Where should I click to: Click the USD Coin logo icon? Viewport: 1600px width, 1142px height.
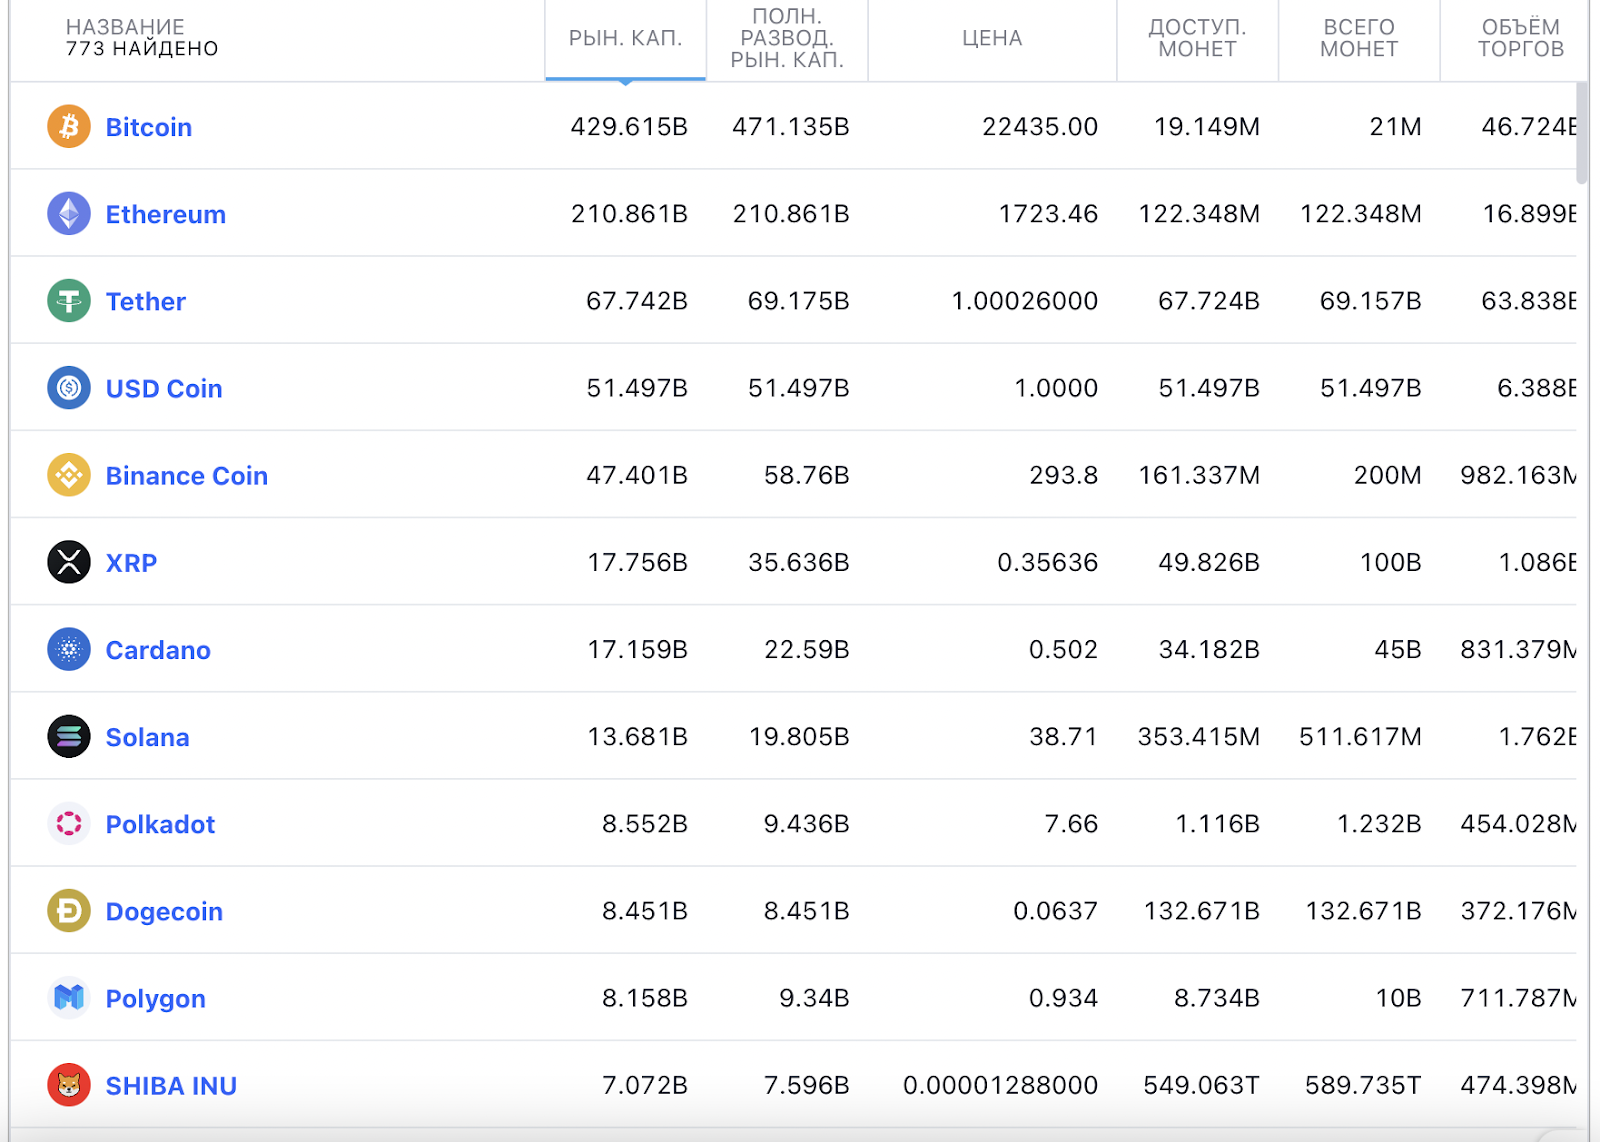(x=69, y=387)
